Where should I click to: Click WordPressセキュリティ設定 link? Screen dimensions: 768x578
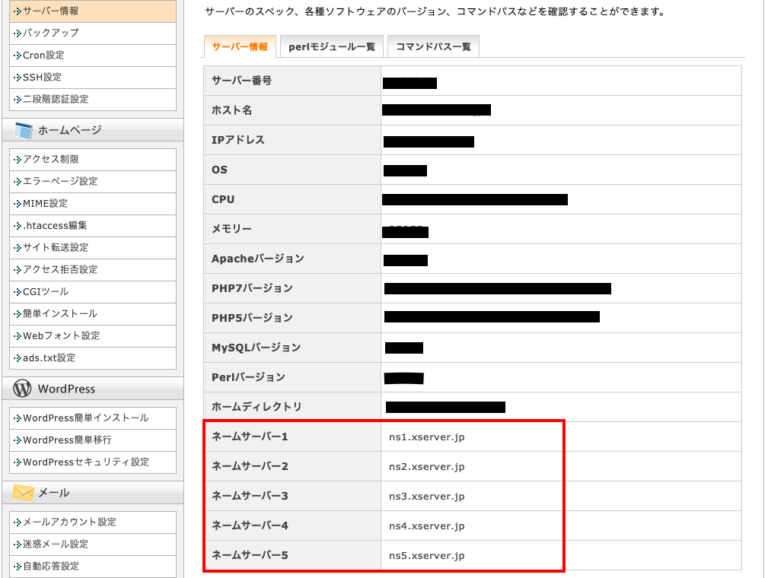coord(85,462)
